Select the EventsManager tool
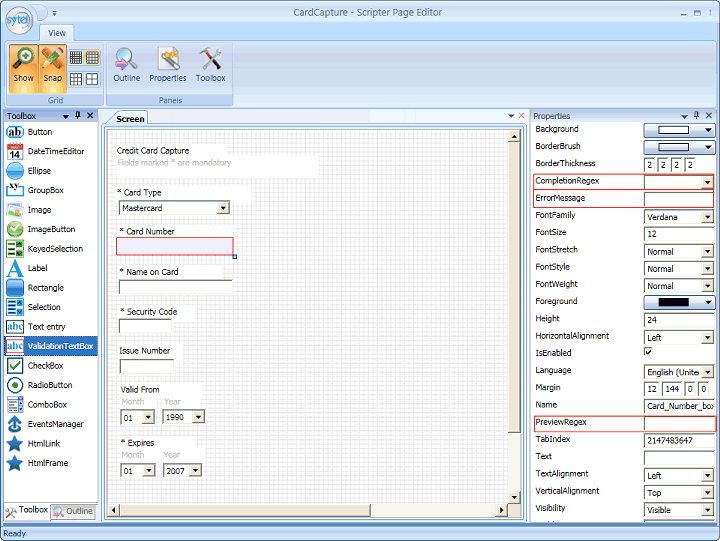720x541 pixels. coord(51,424)
